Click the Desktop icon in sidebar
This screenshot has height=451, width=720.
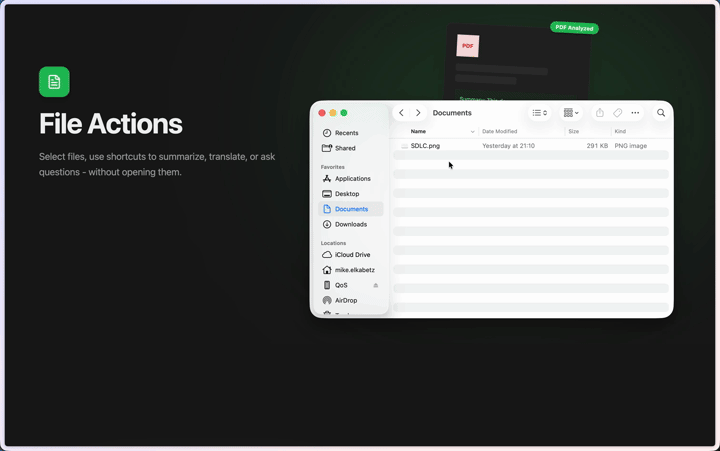(x=327, y=194)
